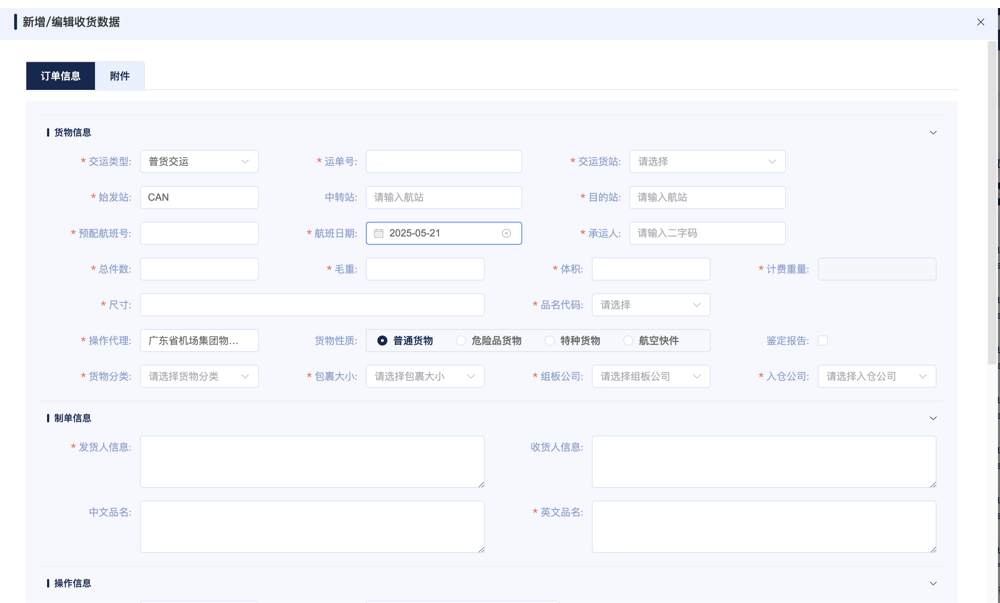Image resolution: width=1000 pixels, height=603 pixels.
Task: Select the 危险品货物 radio option
Action: pos(461,341)
